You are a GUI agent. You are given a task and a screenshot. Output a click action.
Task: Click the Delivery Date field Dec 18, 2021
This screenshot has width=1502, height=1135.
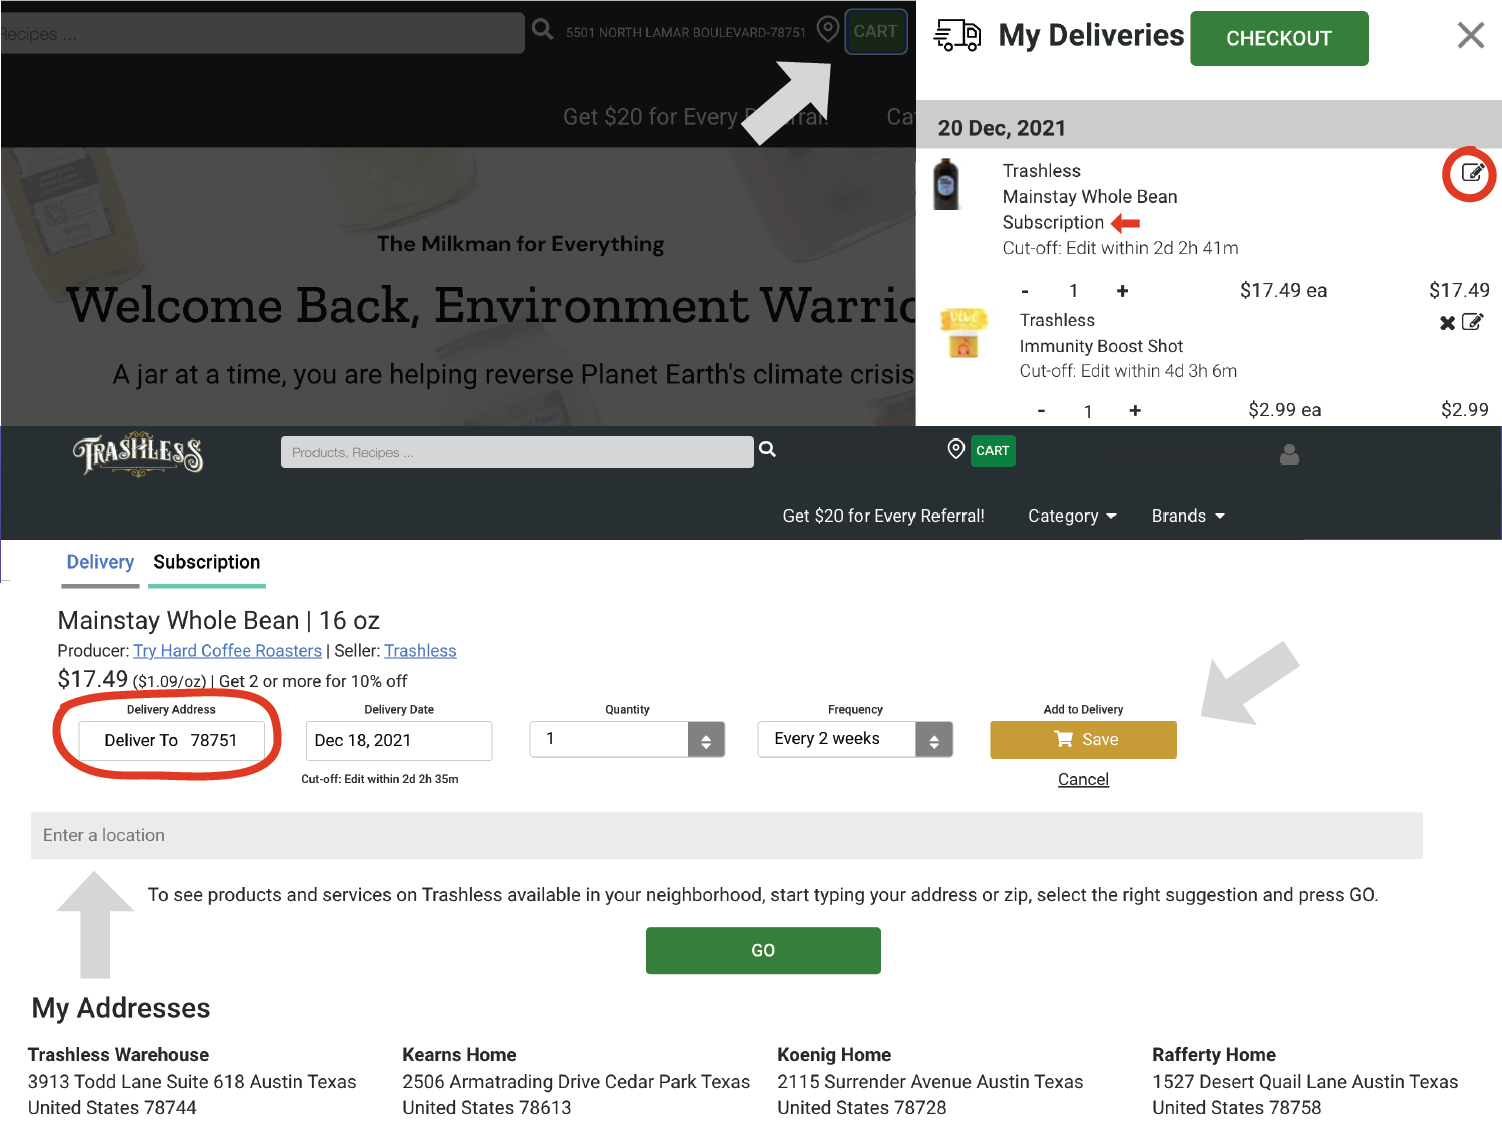(399, 740)
